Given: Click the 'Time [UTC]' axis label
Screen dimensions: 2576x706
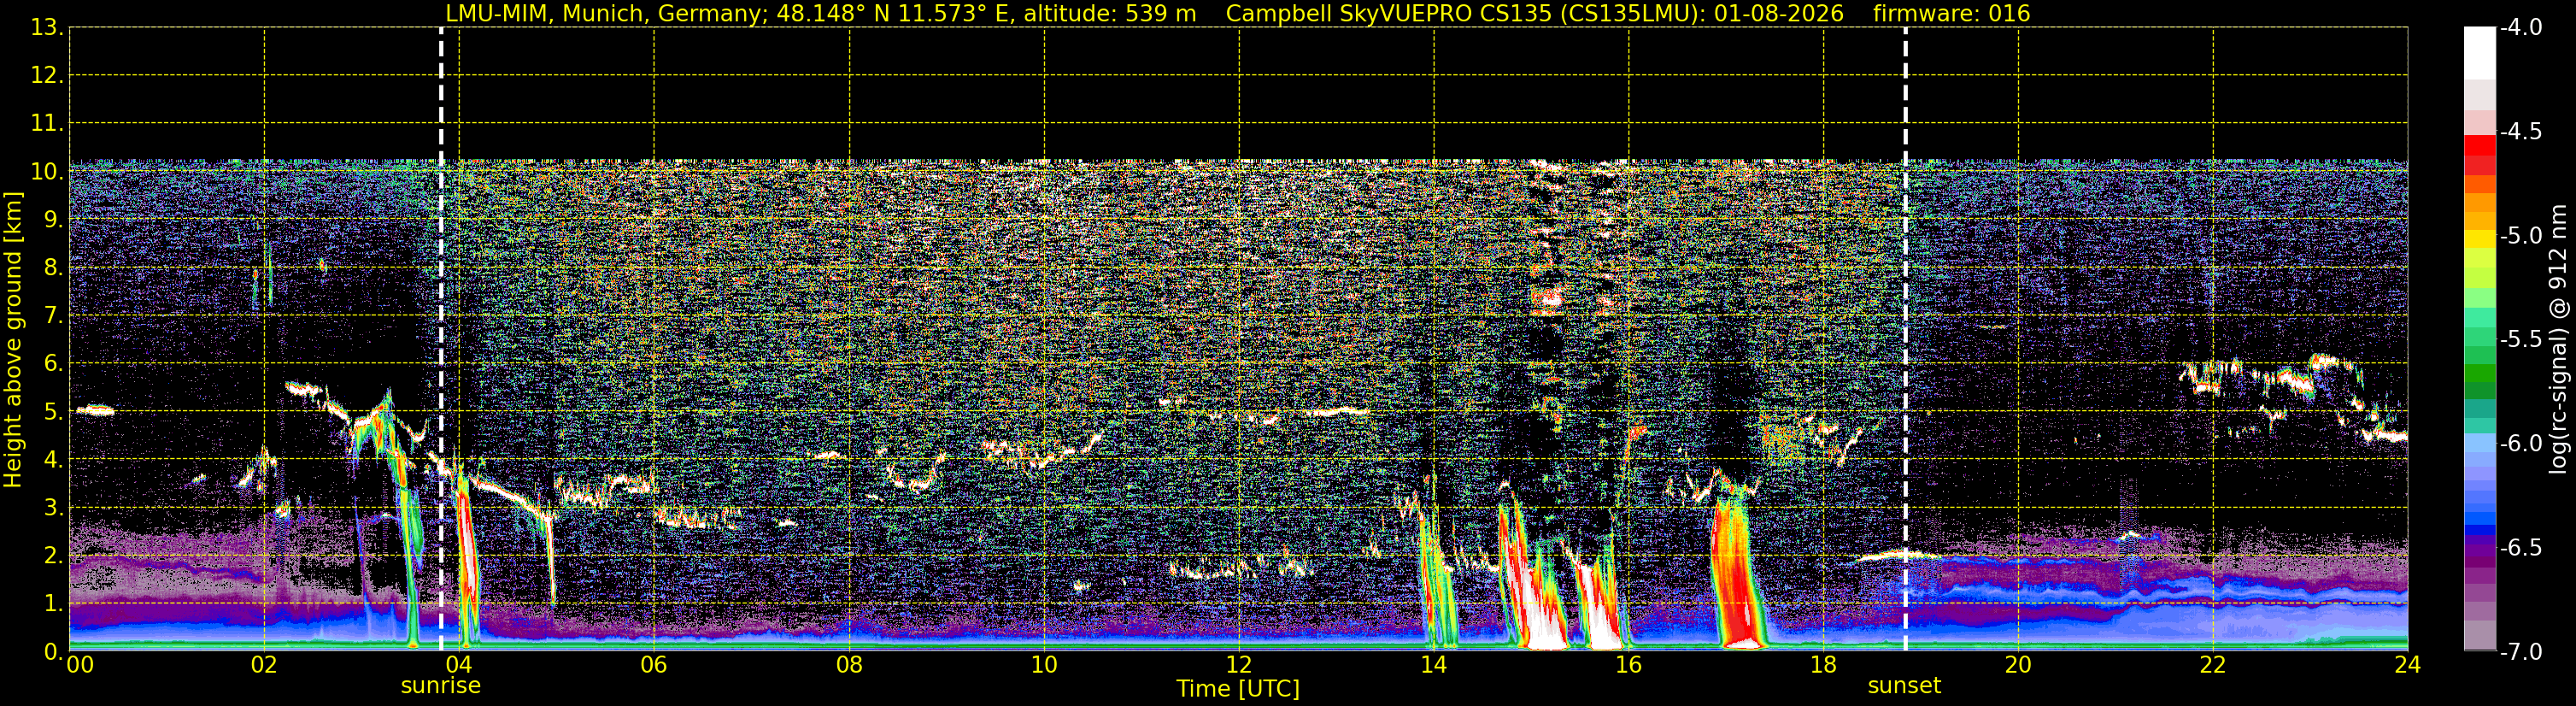Looking at the screenshot, I should click(1238, 689).
